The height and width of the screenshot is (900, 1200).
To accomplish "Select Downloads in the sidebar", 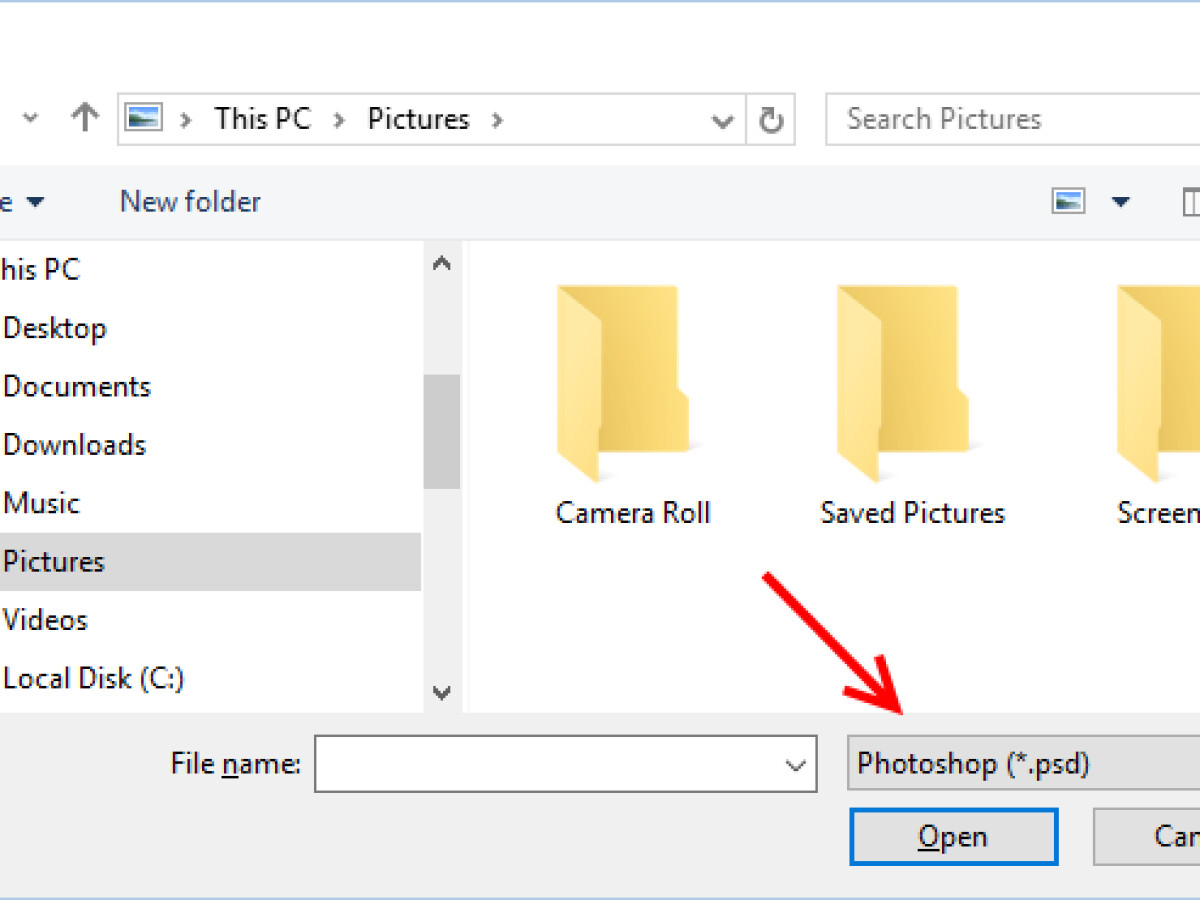I will 74,445.
